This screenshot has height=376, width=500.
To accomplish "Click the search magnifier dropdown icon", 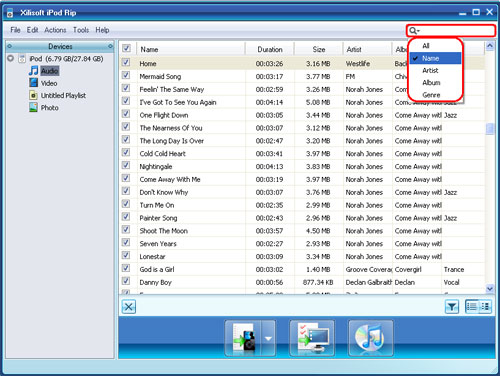I will click(x=414, y=31).
